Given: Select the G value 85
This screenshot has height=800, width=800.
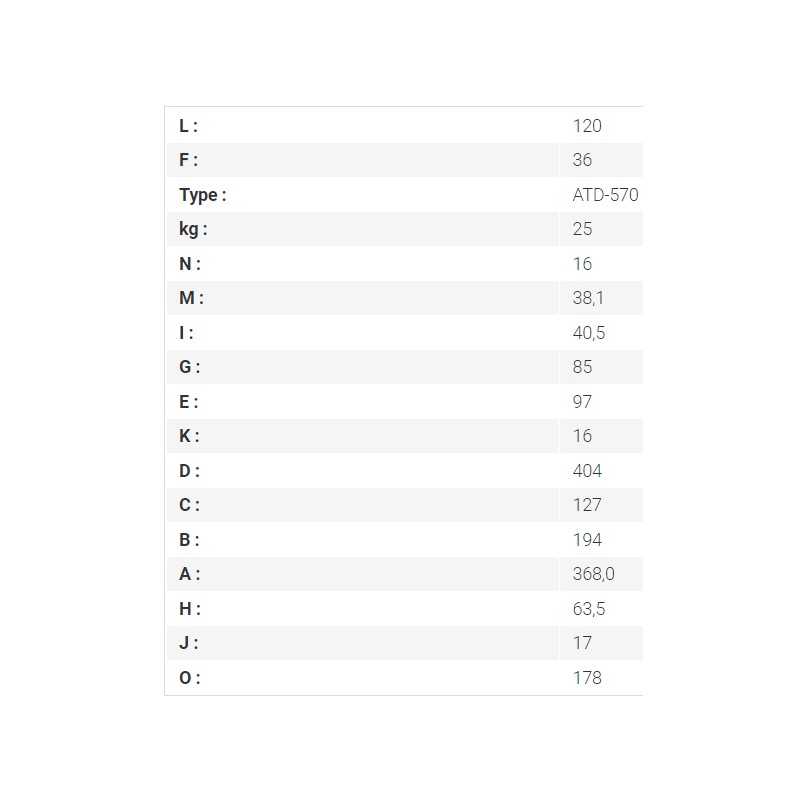Looking at the screenshot, I should [x=582, y=366].
